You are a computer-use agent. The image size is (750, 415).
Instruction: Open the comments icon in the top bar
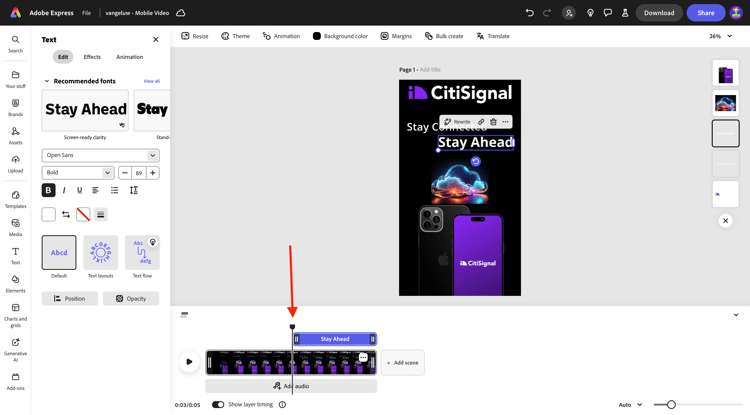point(607,13)
